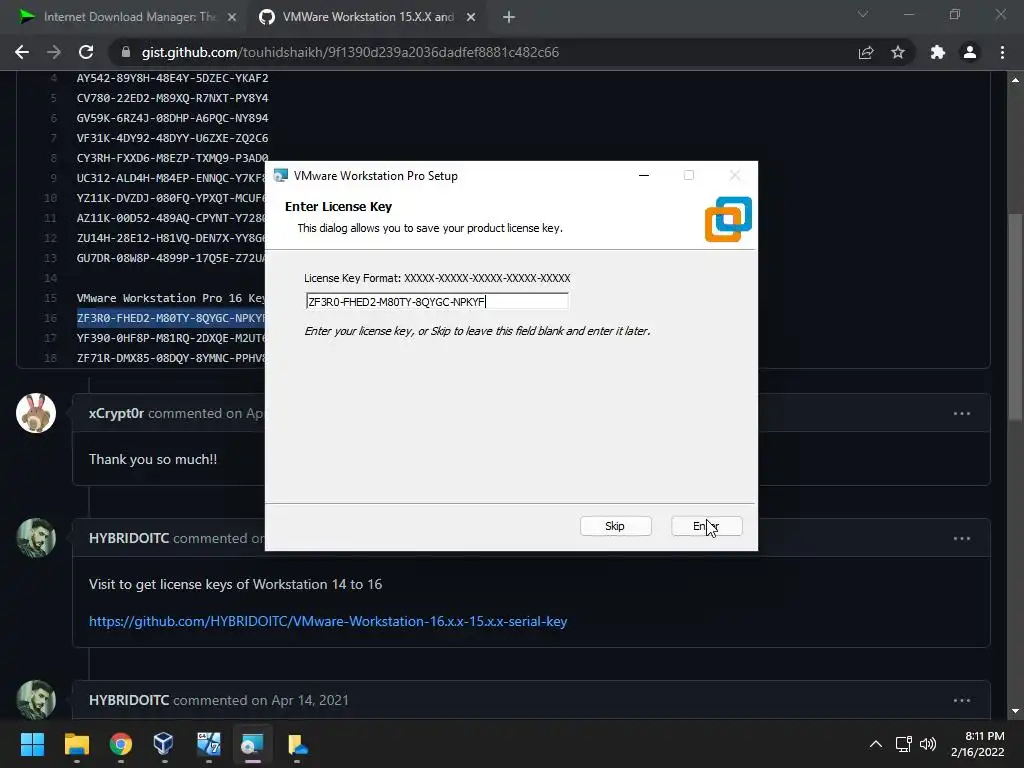
Task: Select key CV780-22ED2-M89XQ-R7NXT-PY8Y4 line
Action: (x=172, y=98)
